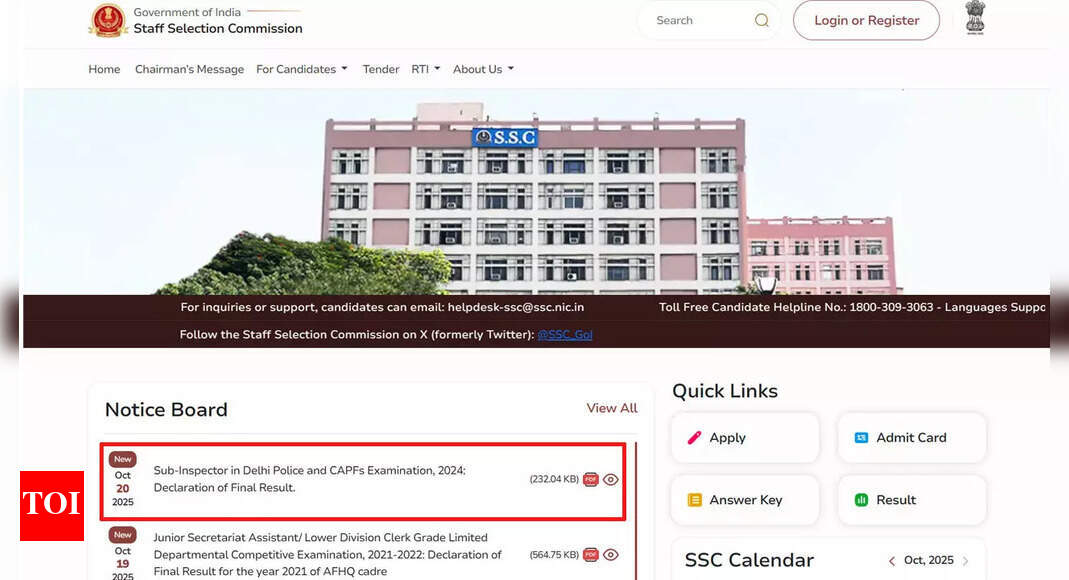Click the Apply pencil icon in Quick Links
This screenshot has width=1069, height=580.
point(695,438)
